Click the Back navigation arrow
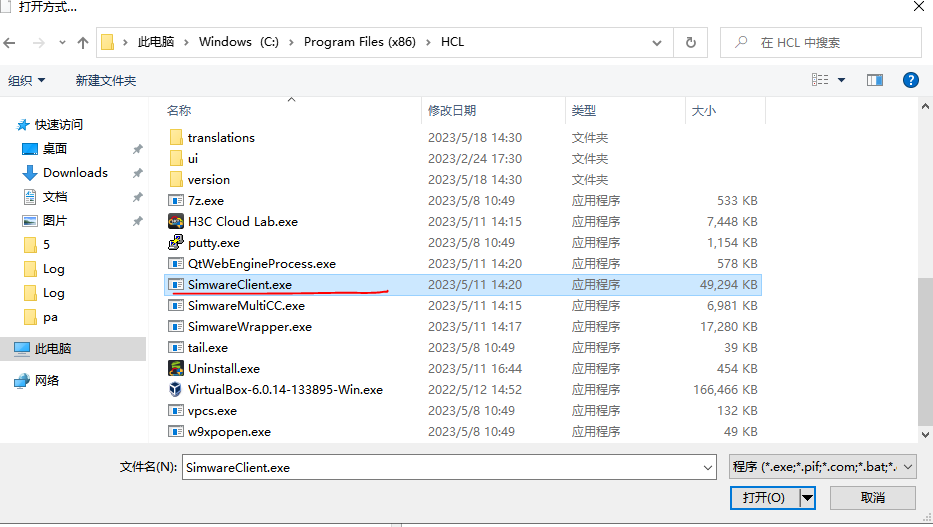 pyautogui.click(x=10, y=43)
